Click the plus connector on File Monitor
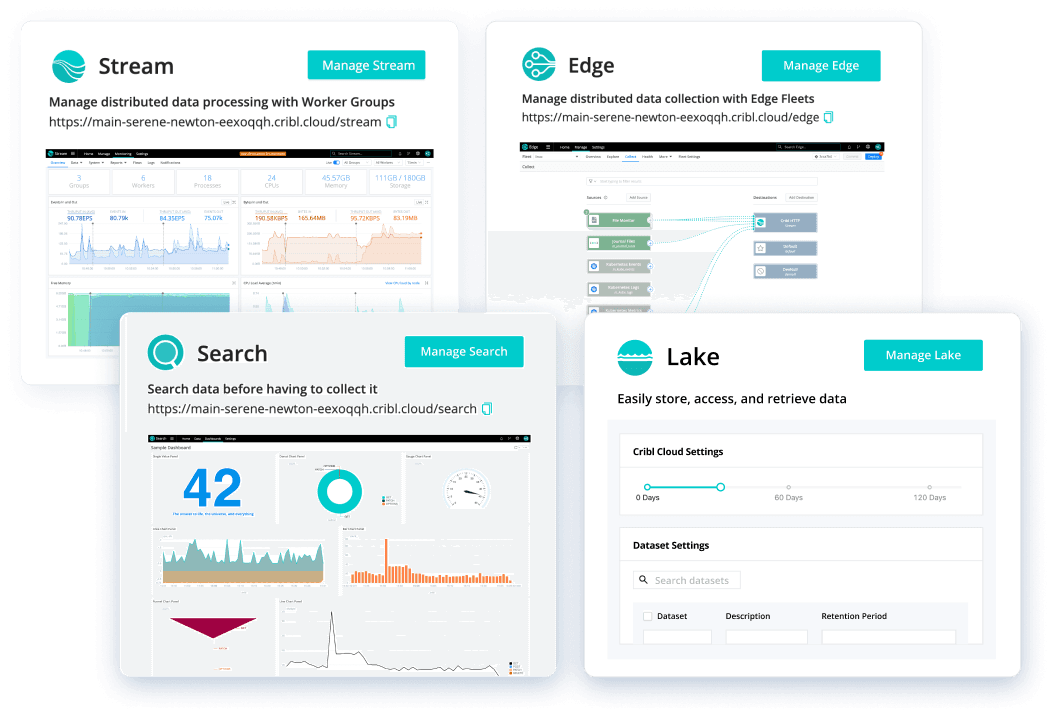The width and height of the screenshot is (1052, 715). [x=650, y=220]
